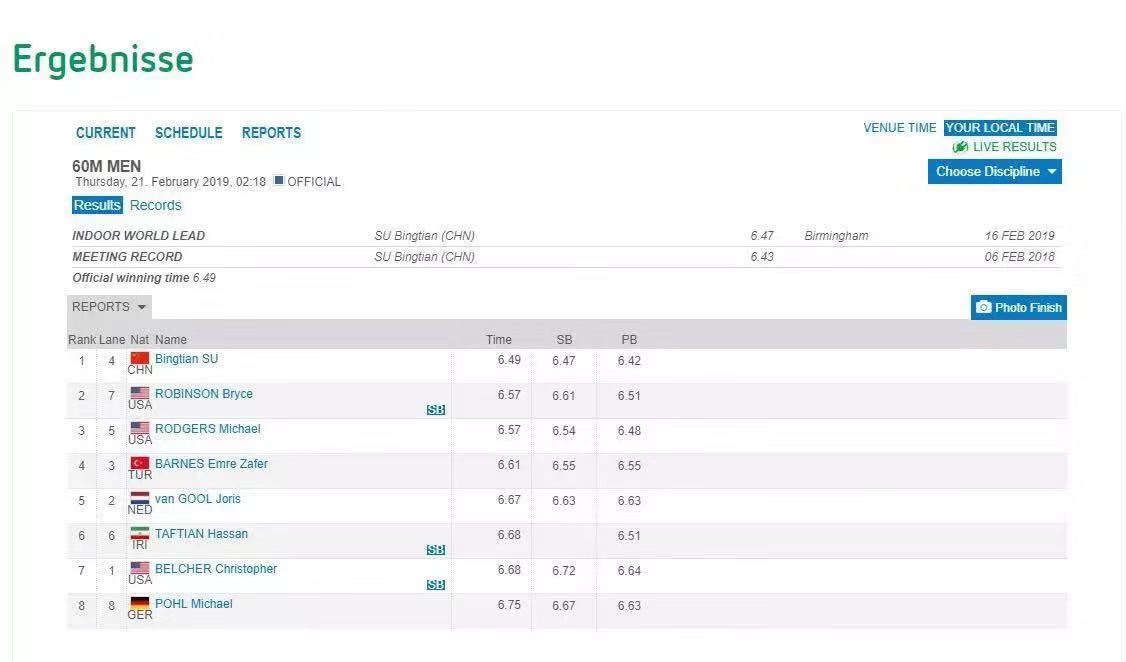Select YOUR LOCAL TIME option
Image resolution: width=1126 pixels, height=662 pixels.
coord(1000,128)
